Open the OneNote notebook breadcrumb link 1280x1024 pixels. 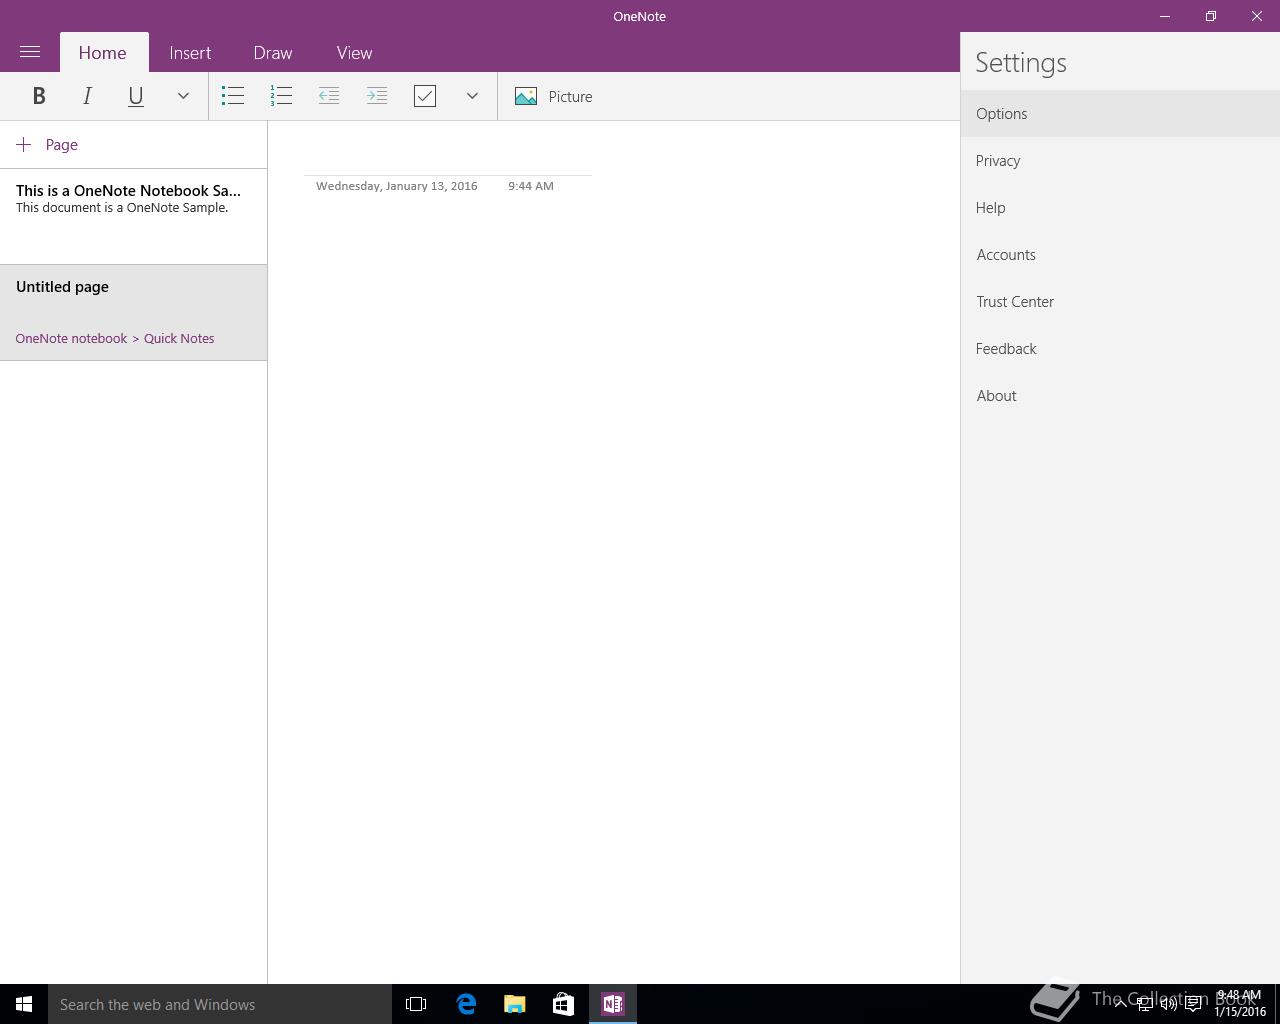pyautogui.click(x=71, y=338)
